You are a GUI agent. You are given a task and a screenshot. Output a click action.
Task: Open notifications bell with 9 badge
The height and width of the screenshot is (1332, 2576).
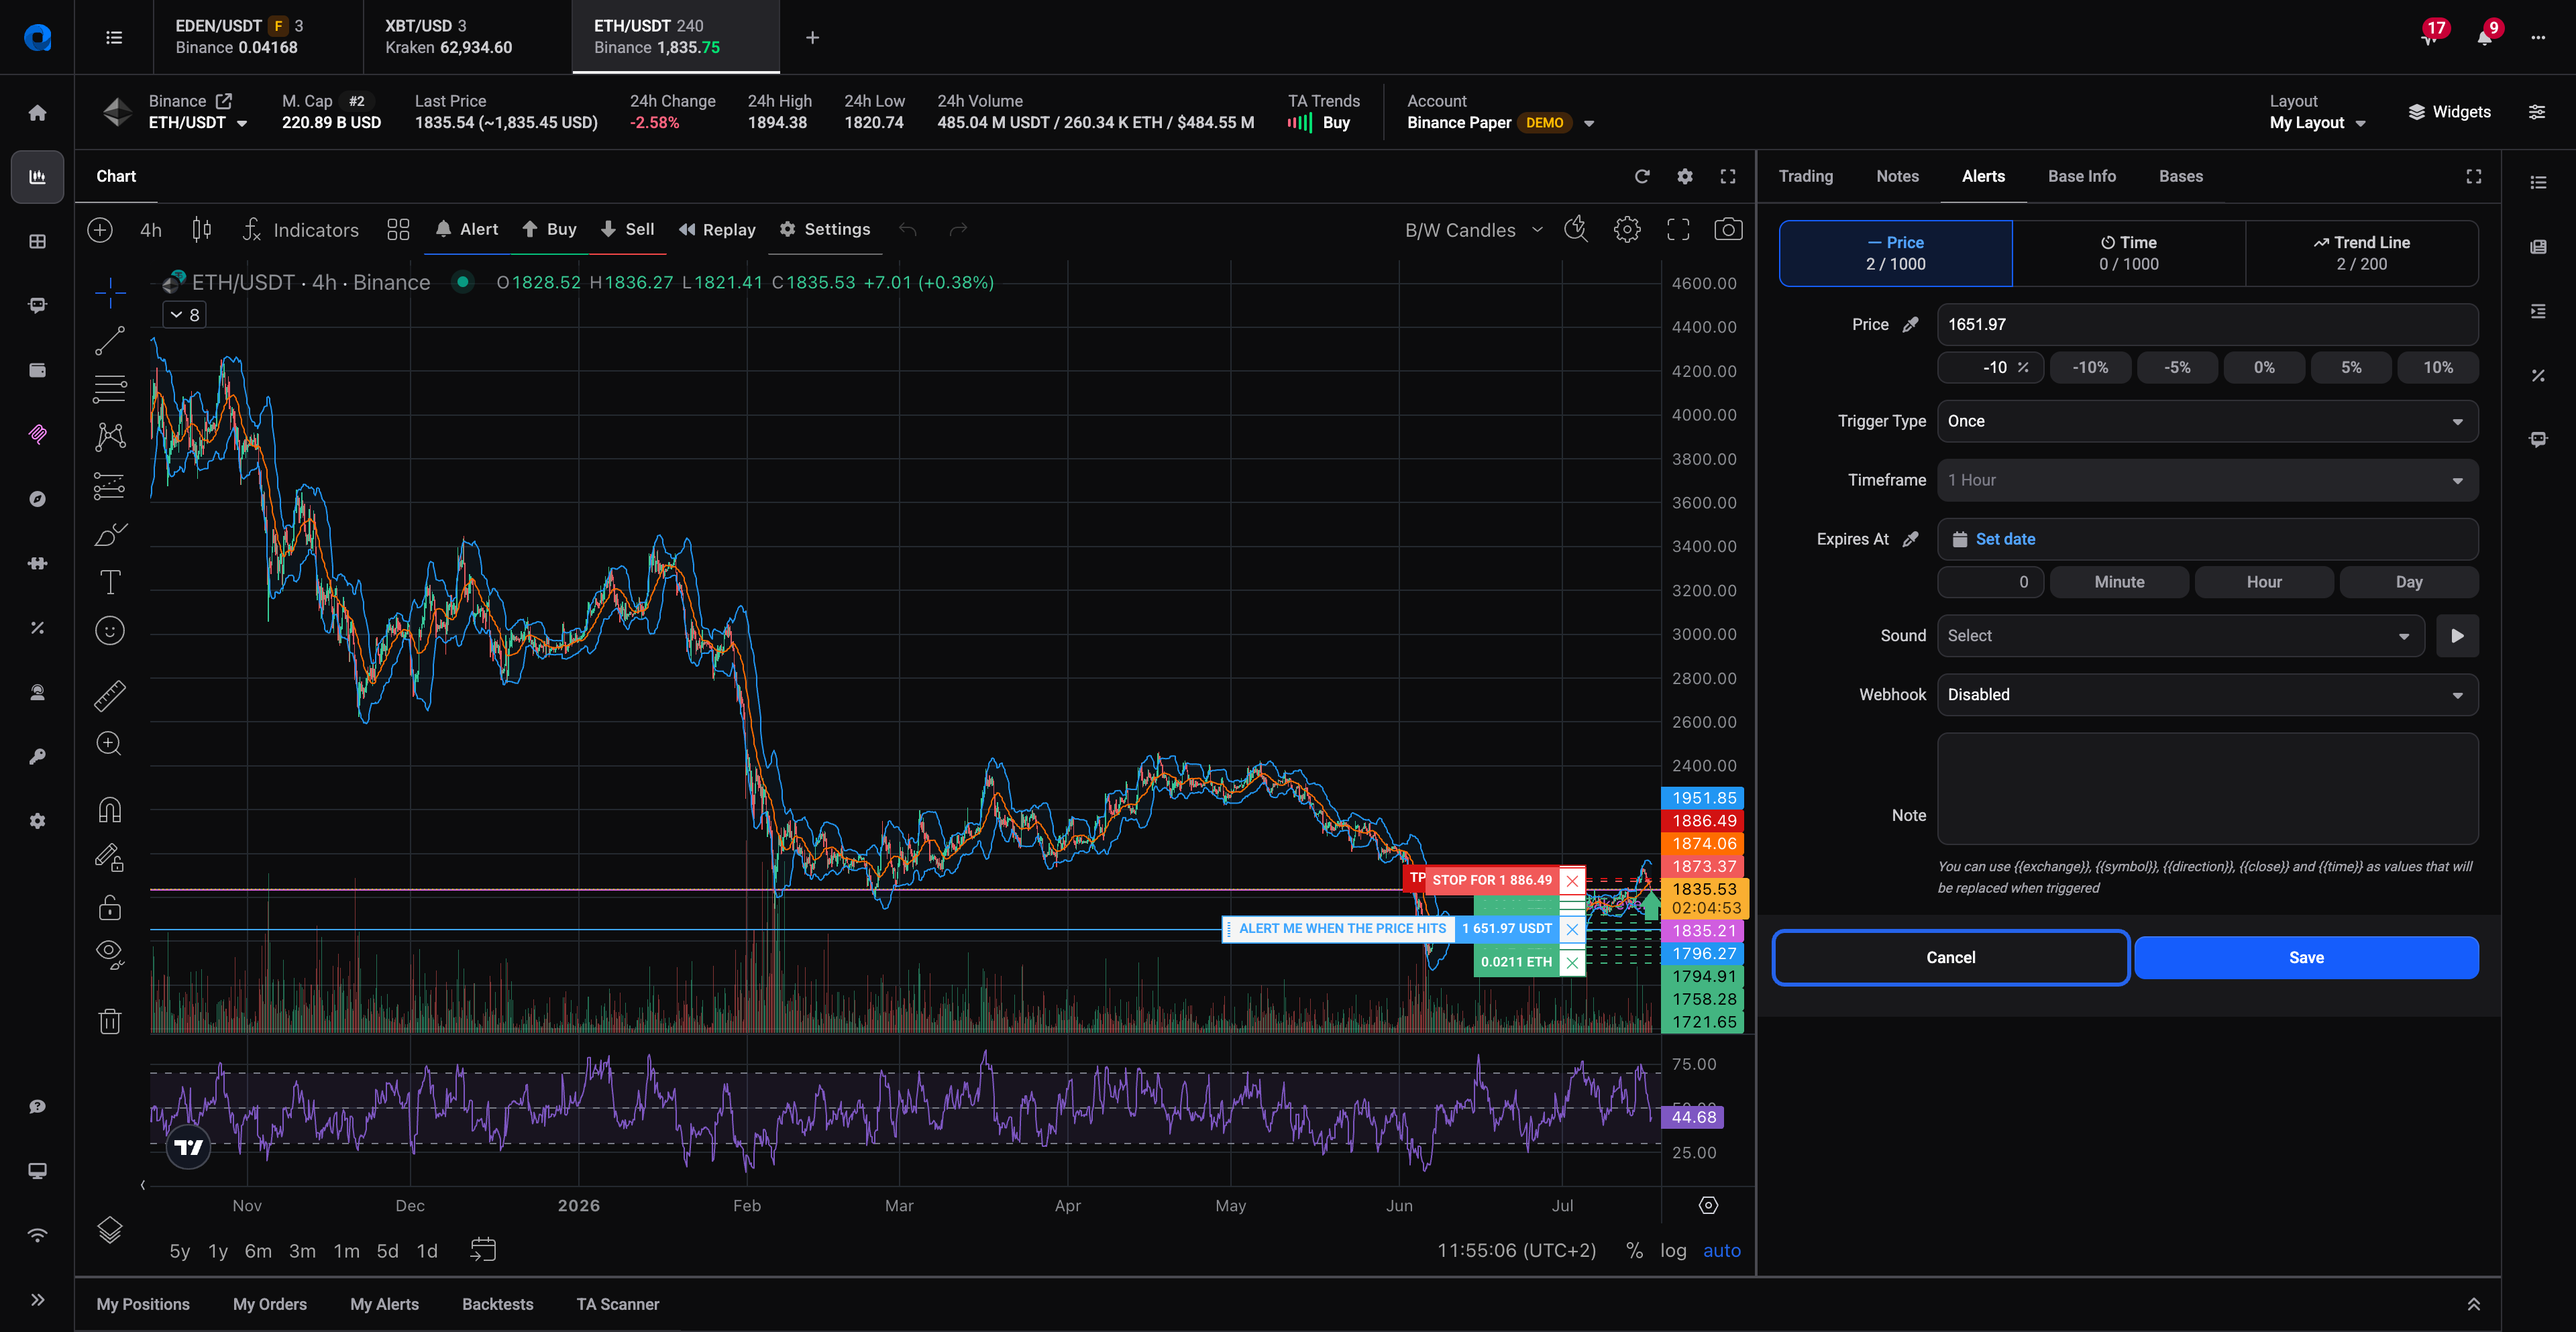2485,38
